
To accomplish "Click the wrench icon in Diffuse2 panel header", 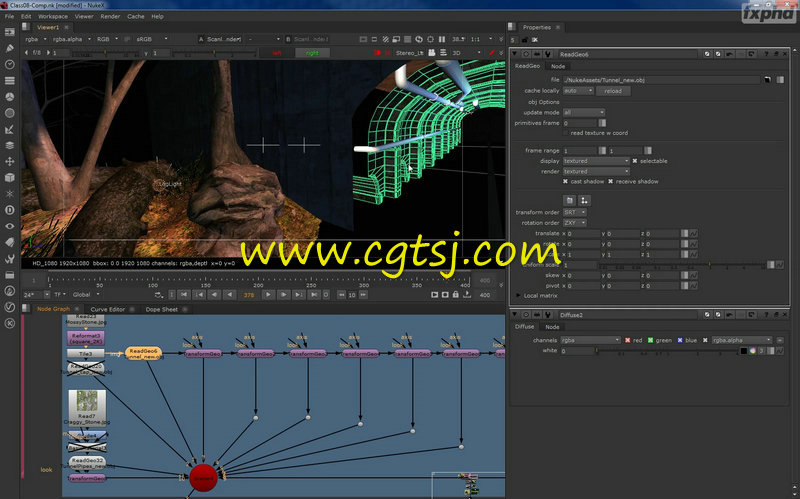I will coord(547,315).
